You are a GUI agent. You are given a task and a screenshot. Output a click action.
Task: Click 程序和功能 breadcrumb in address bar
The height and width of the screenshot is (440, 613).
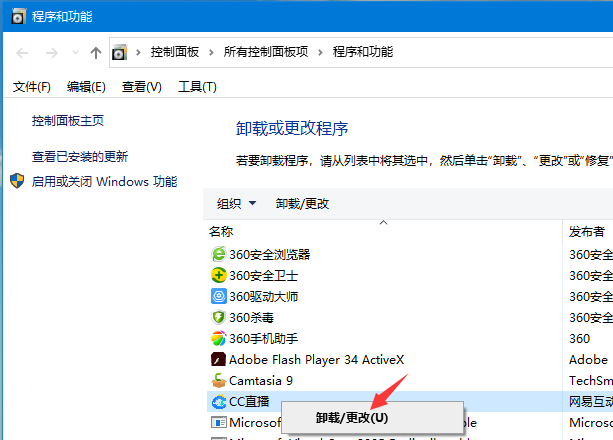363,52
